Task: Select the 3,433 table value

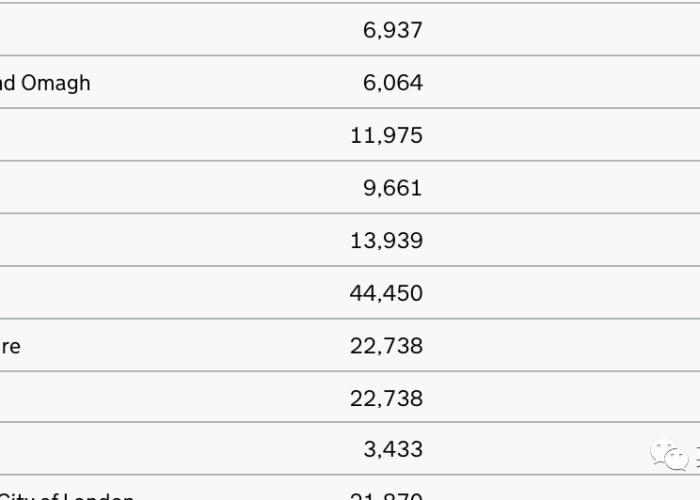Action: tap(393, 449)
